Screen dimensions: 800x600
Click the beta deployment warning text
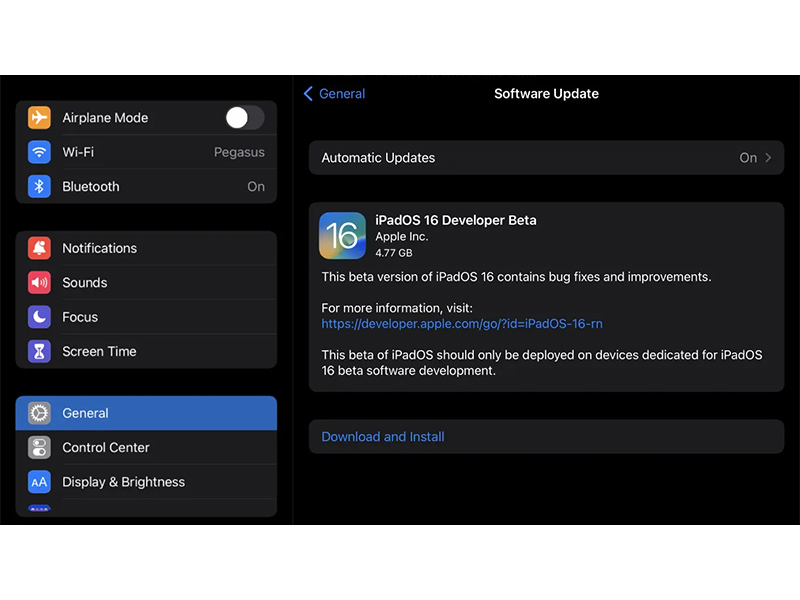542,363
